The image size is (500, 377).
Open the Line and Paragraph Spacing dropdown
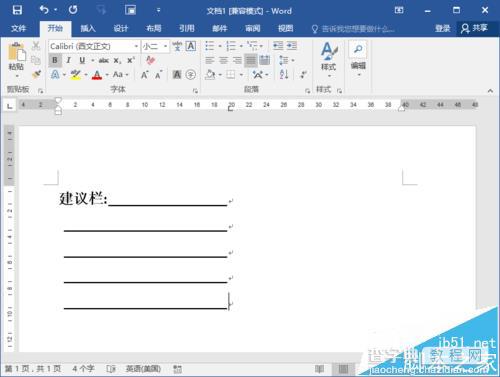point(286,60)
